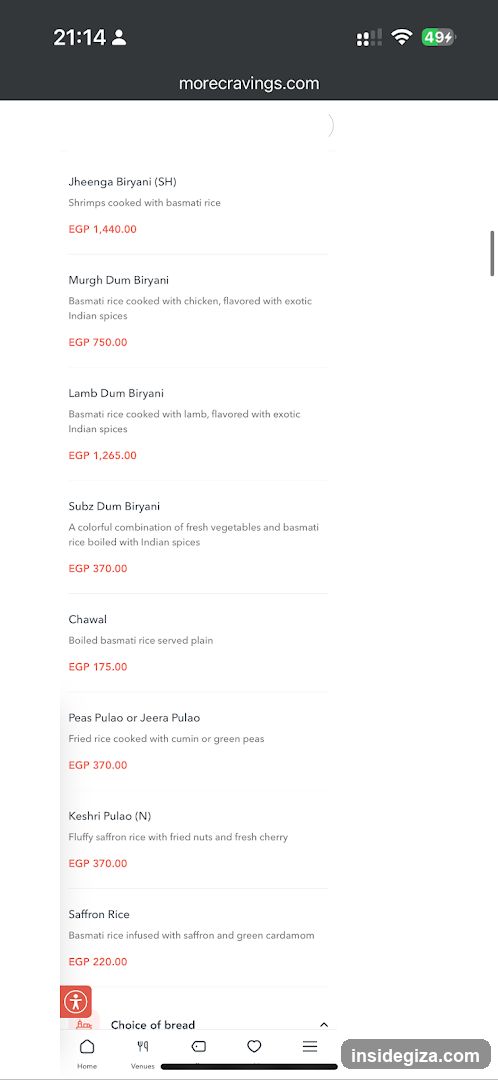Select Lamb Dum Biryani dish
Viewport: 498px width, 1080px height.
coord(198,424)
